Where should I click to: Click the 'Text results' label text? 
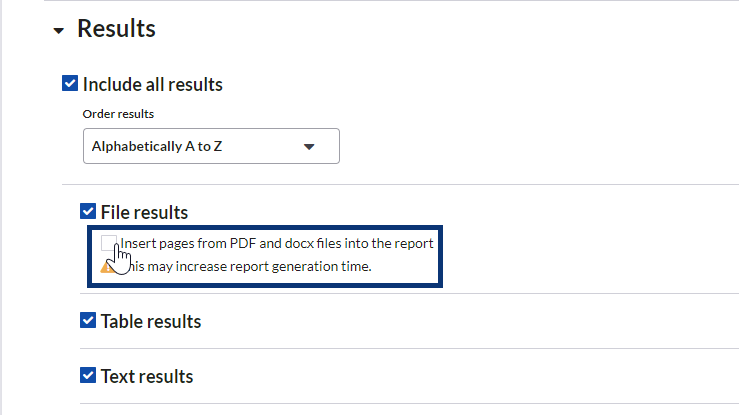[146, 377]
